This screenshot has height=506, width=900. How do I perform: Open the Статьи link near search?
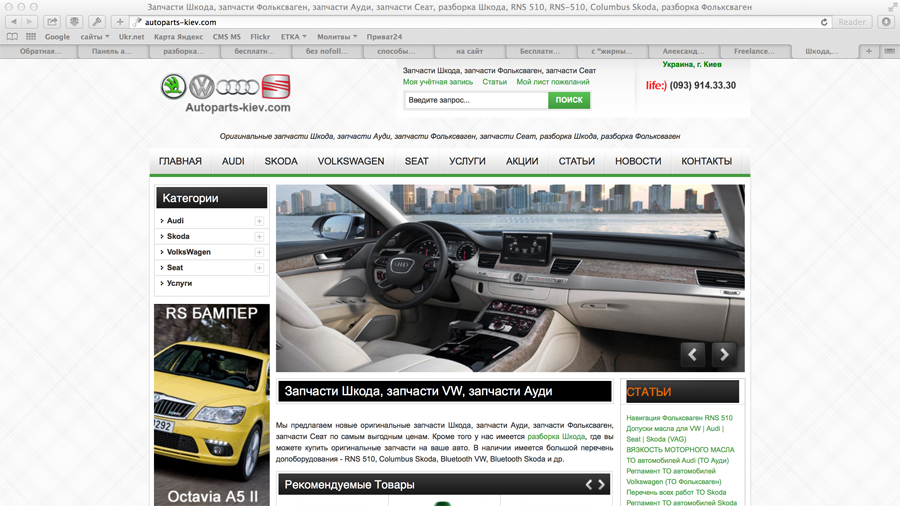point(494,82)
